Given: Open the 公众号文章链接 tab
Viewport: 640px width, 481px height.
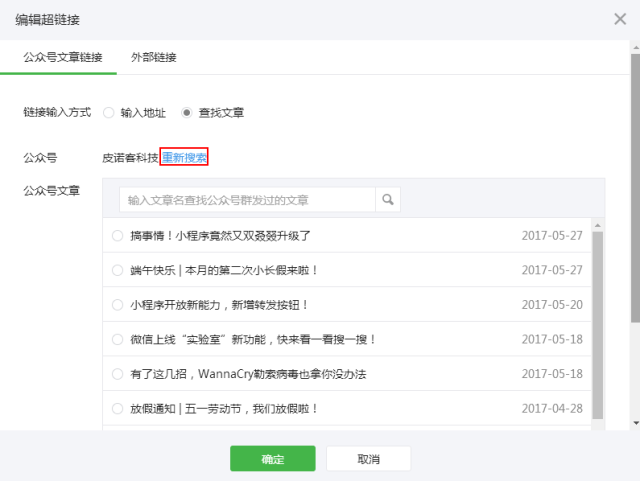Looking at the screenshot, I should tap(63, 58).
